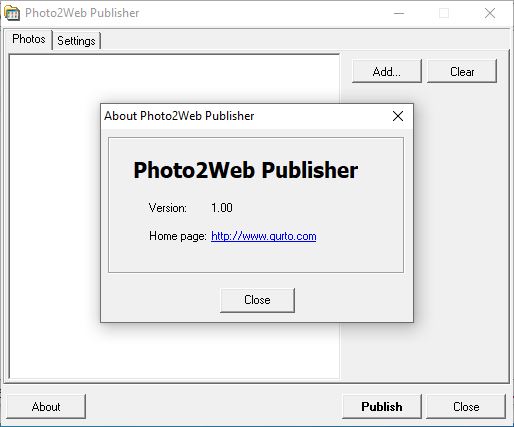The image size is (514, 427).
Task: Switch to the Settings tab
Action: pyautogui.click(x=76, y=41)
